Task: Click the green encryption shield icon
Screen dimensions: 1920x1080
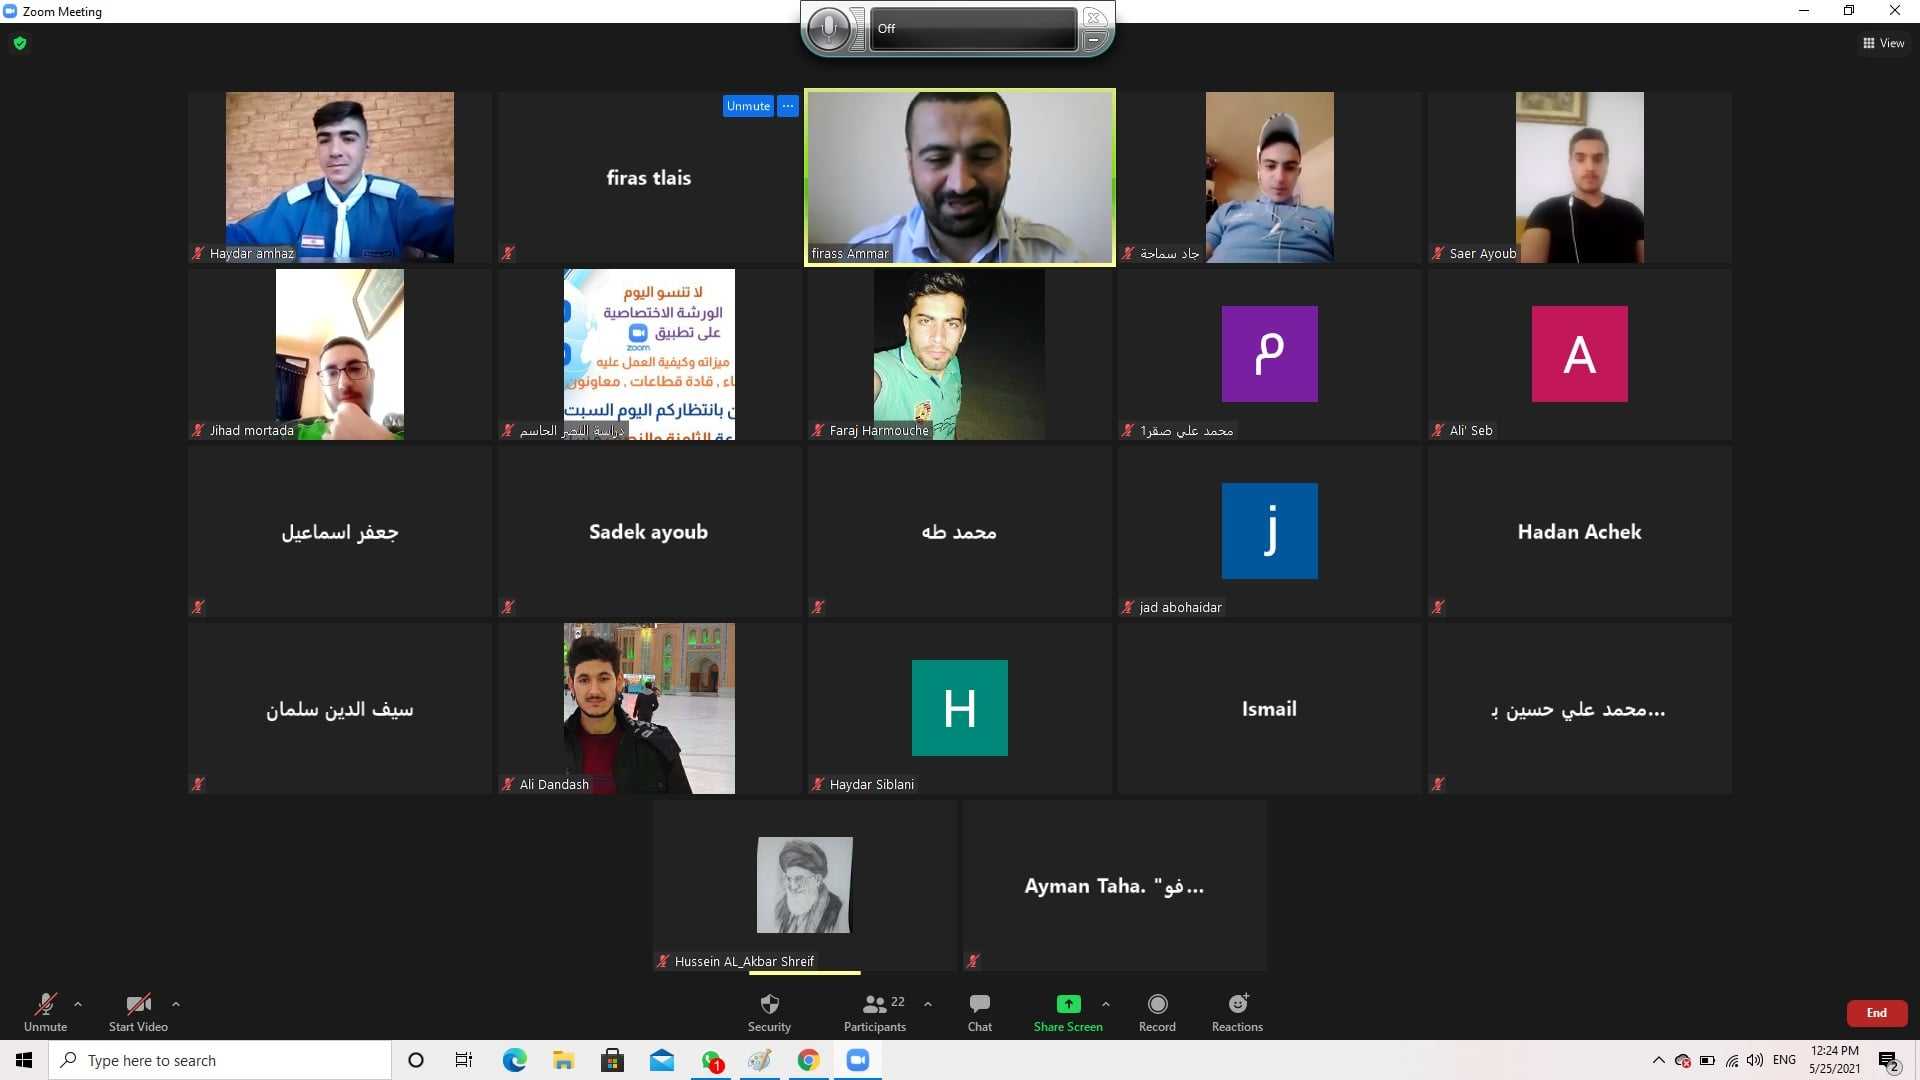Action: (20, 43)
